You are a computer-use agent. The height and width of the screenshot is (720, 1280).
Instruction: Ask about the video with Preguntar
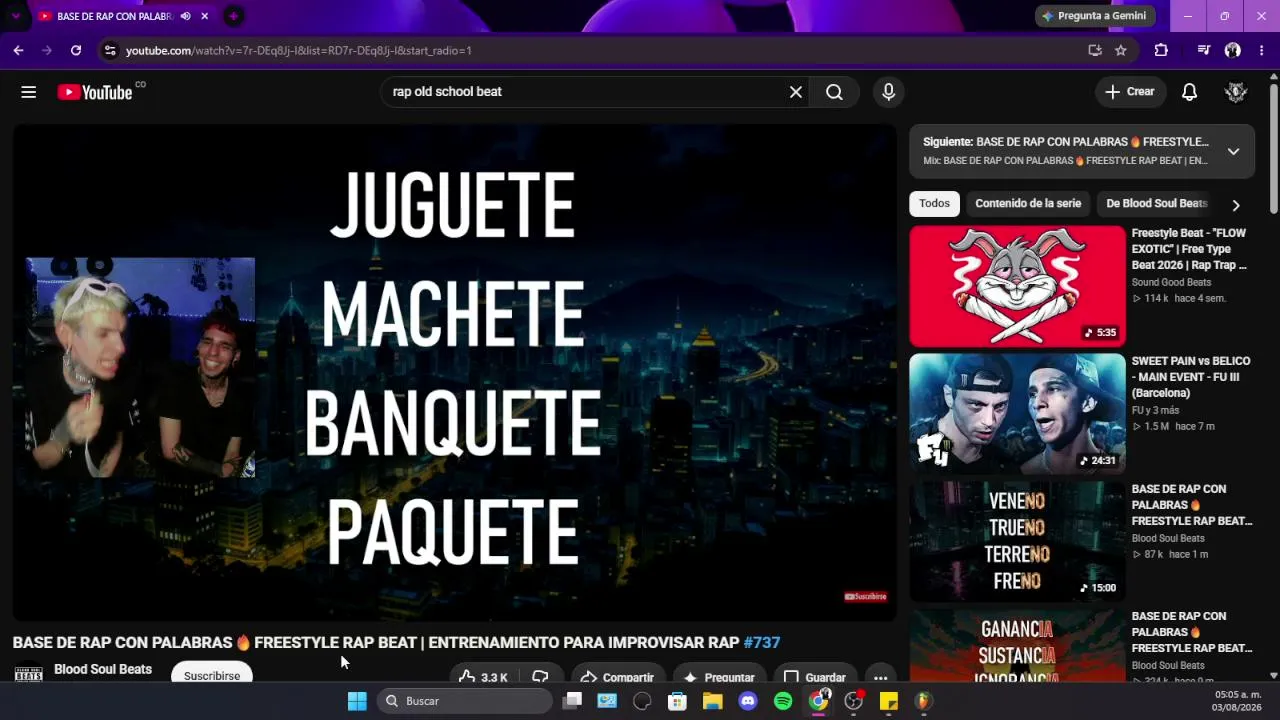(x=718, y=674)
